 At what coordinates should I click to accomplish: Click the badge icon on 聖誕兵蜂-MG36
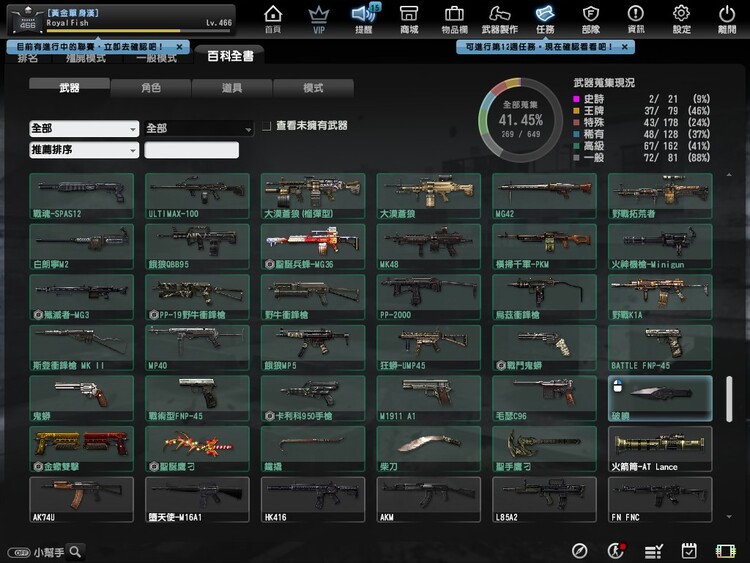[x=269, y=264]
